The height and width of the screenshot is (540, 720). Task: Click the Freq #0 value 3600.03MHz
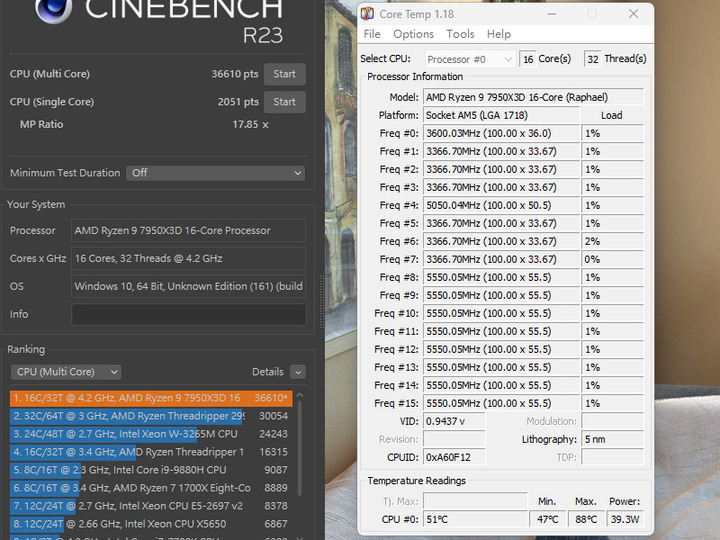click(501, 133)
